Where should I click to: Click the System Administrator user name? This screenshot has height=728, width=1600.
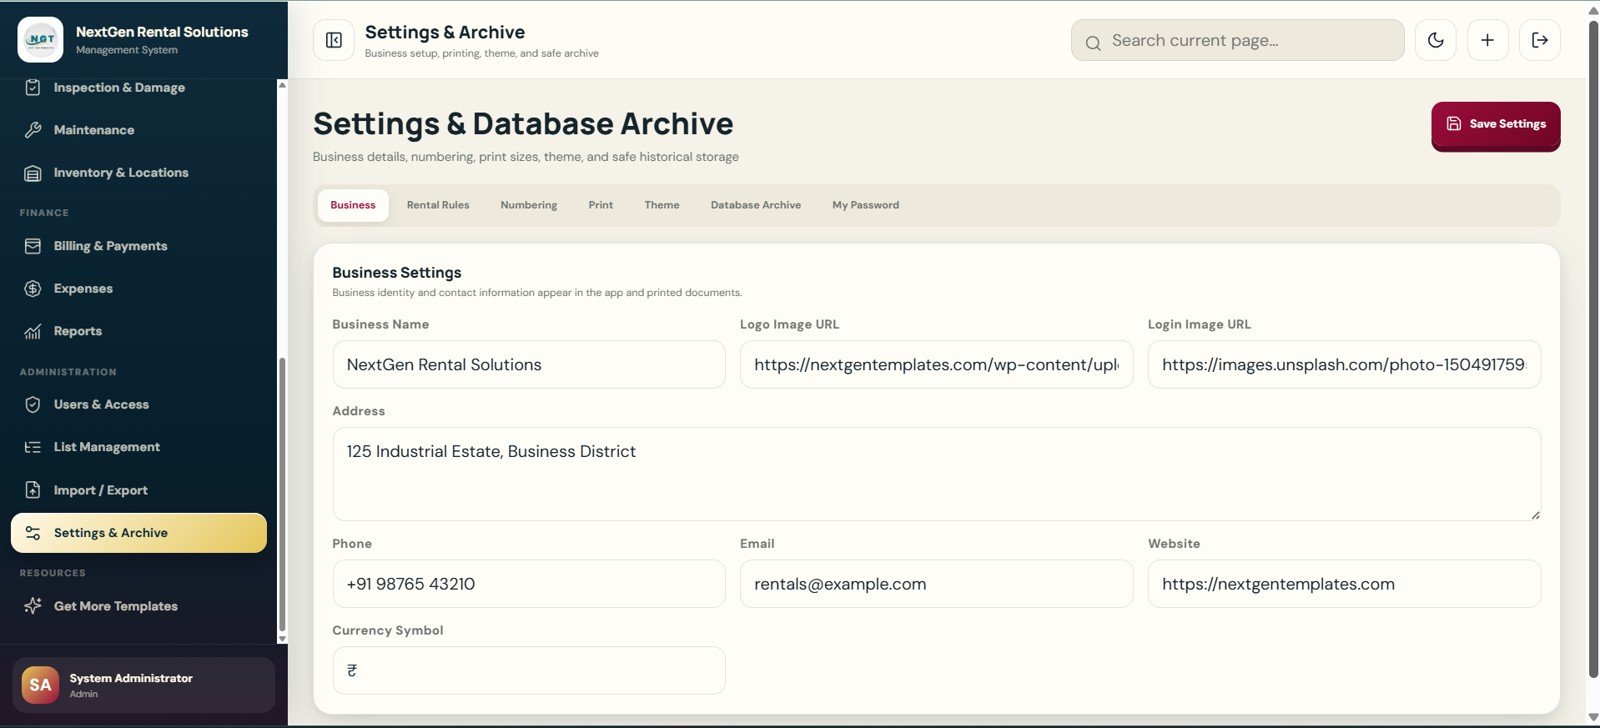[x=131, y=678]
